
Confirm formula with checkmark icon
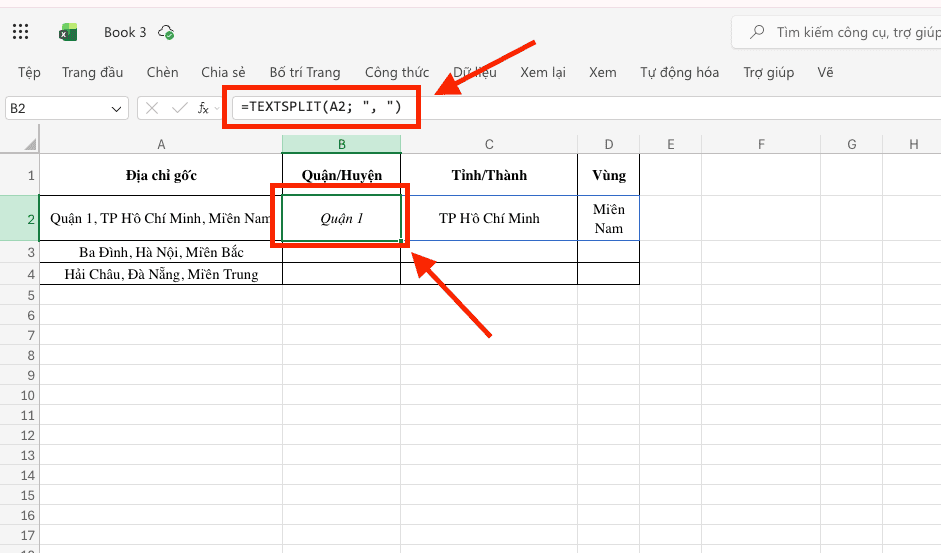click(x=179, y=108)
